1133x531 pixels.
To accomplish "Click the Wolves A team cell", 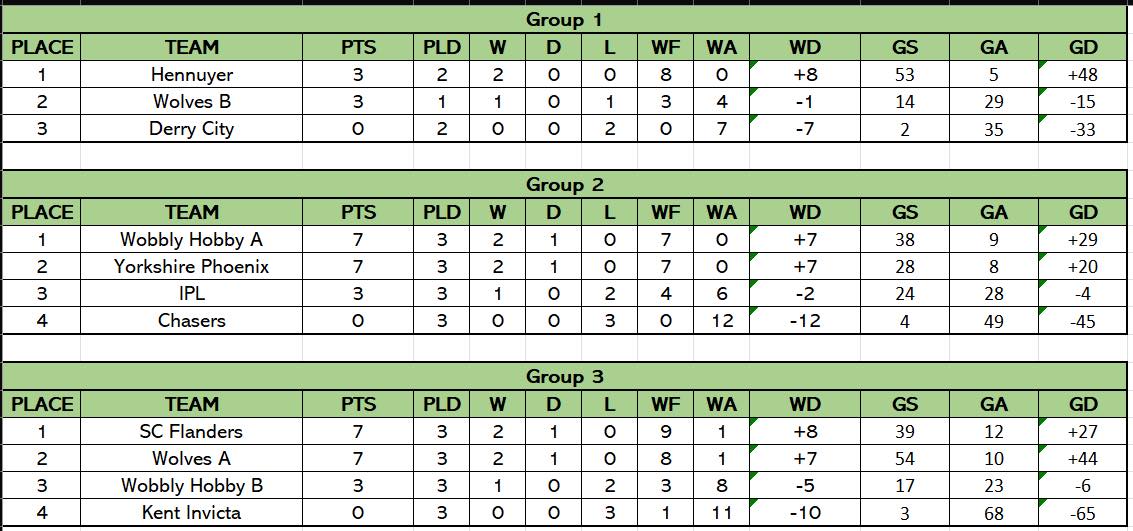I will 192,459.
